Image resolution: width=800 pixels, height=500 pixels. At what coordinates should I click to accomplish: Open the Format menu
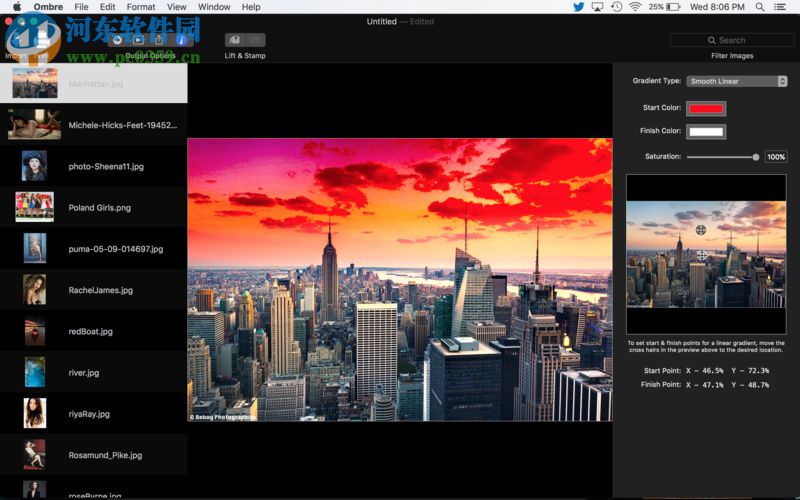coord(141,7)
